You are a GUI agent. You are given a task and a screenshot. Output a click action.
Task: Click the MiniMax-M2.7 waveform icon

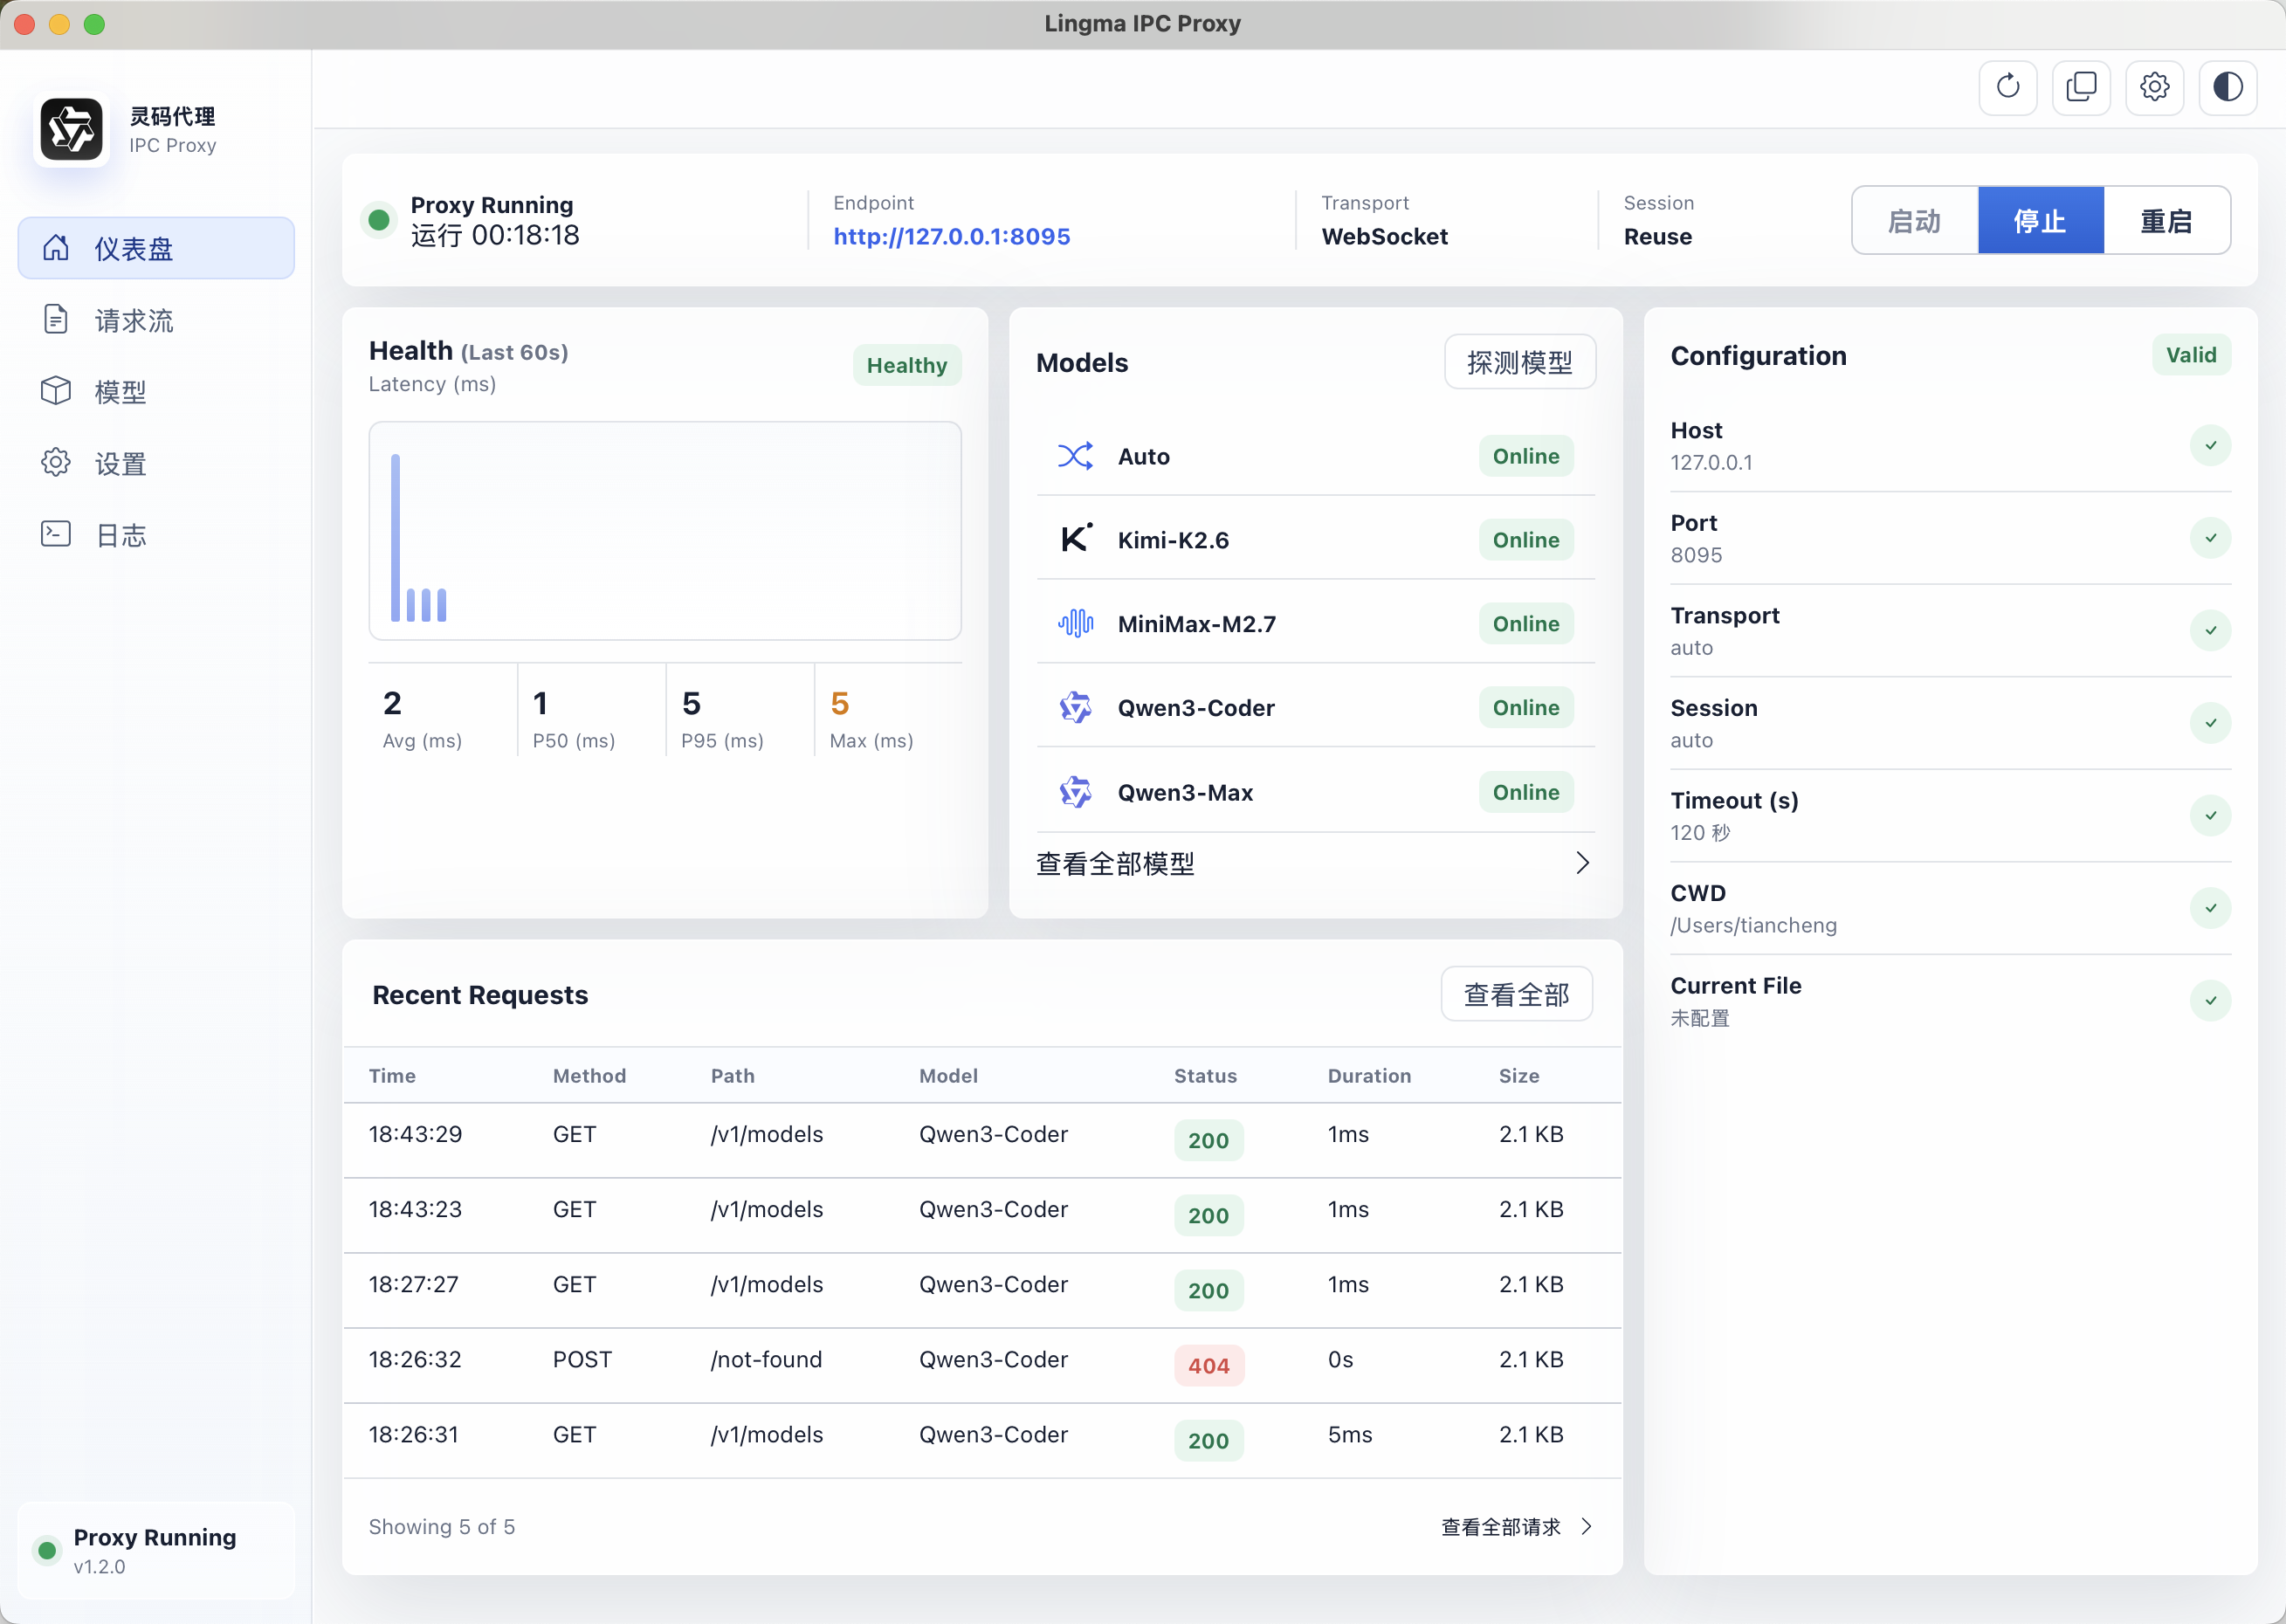1075,623
